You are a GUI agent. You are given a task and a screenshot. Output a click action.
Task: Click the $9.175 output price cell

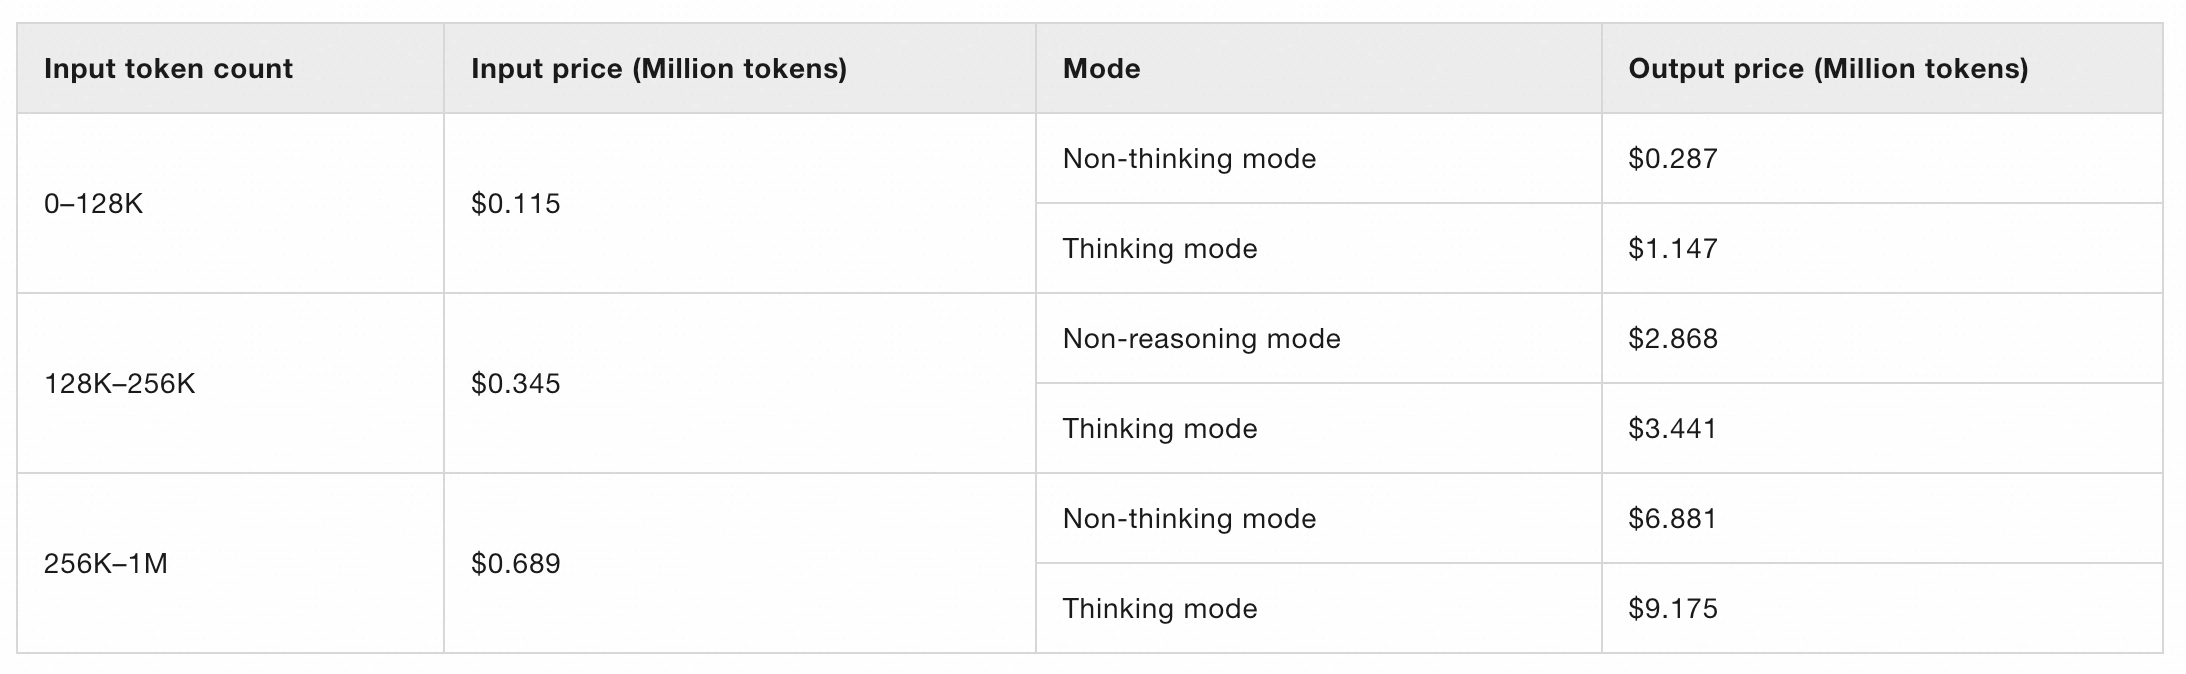[1672, 609]
